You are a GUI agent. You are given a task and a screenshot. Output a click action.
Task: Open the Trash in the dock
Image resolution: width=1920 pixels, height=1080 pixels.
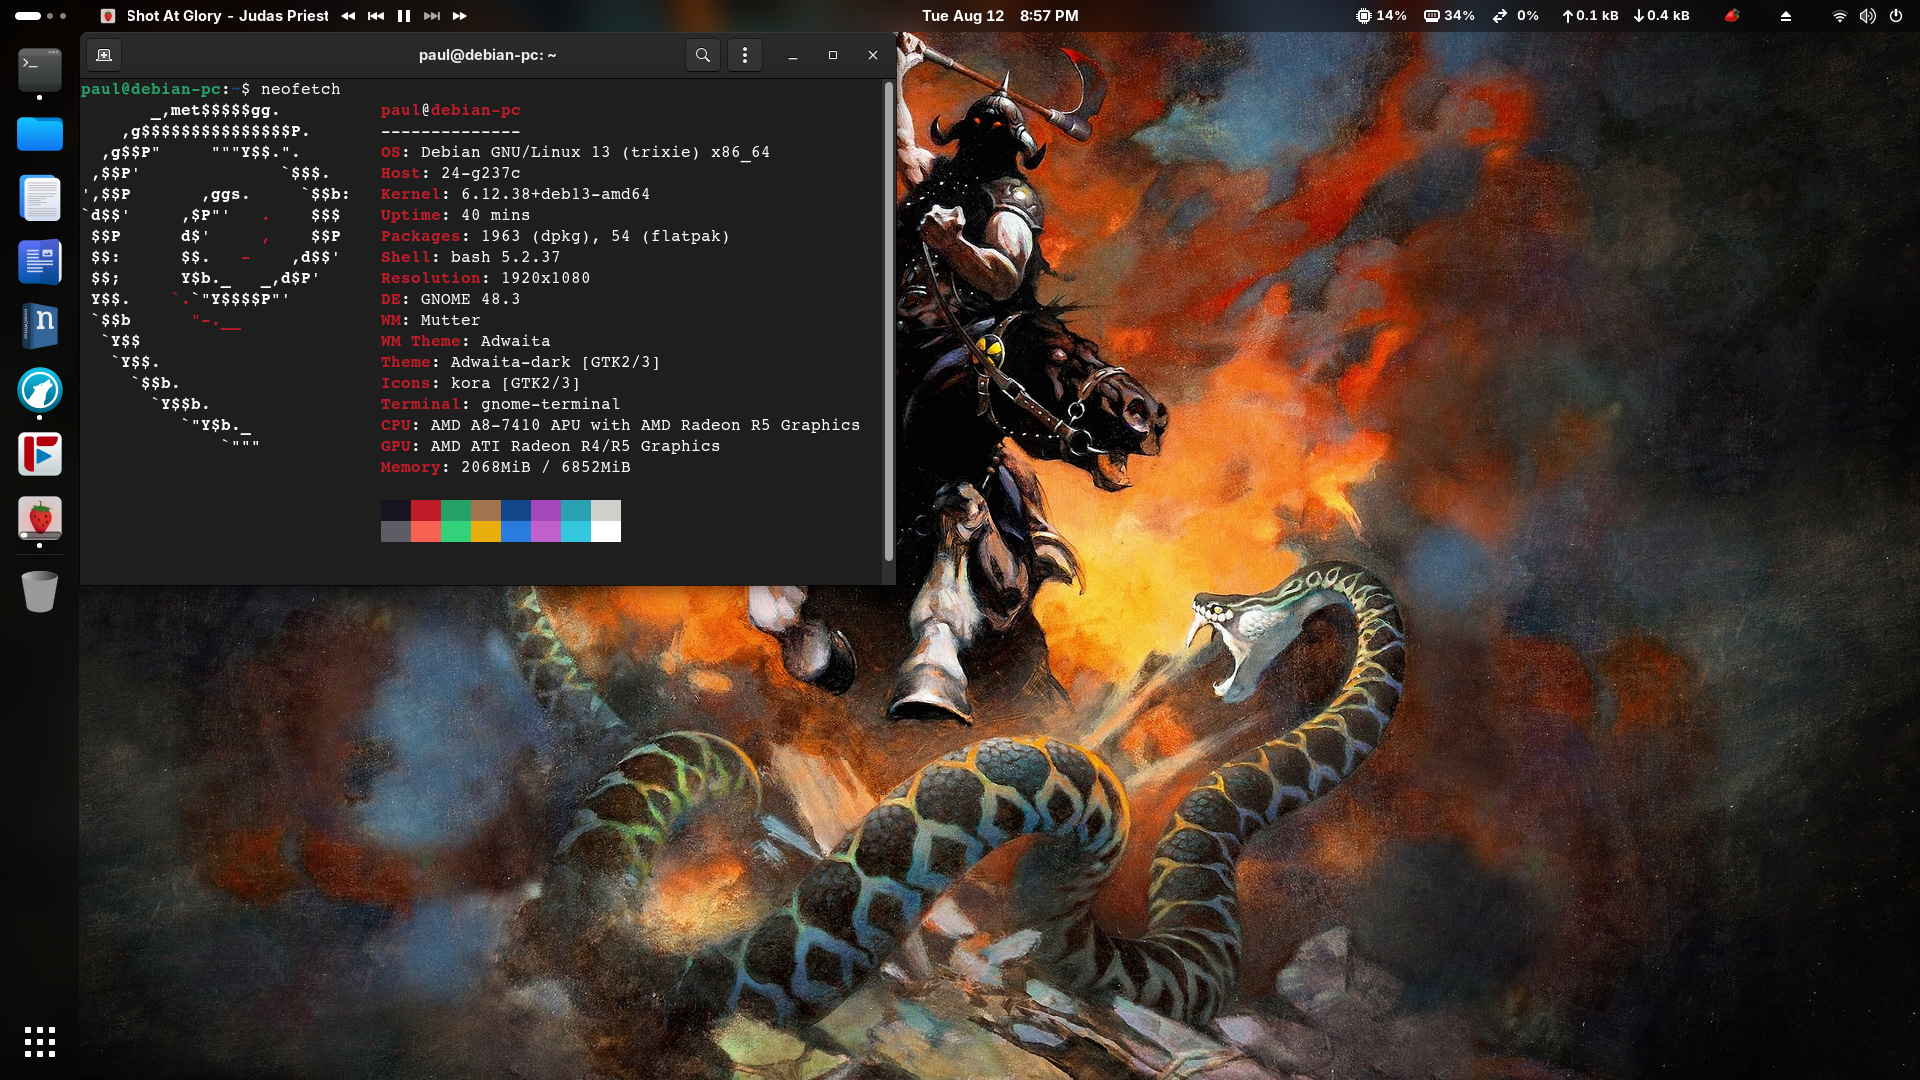(x=40, y=591)
